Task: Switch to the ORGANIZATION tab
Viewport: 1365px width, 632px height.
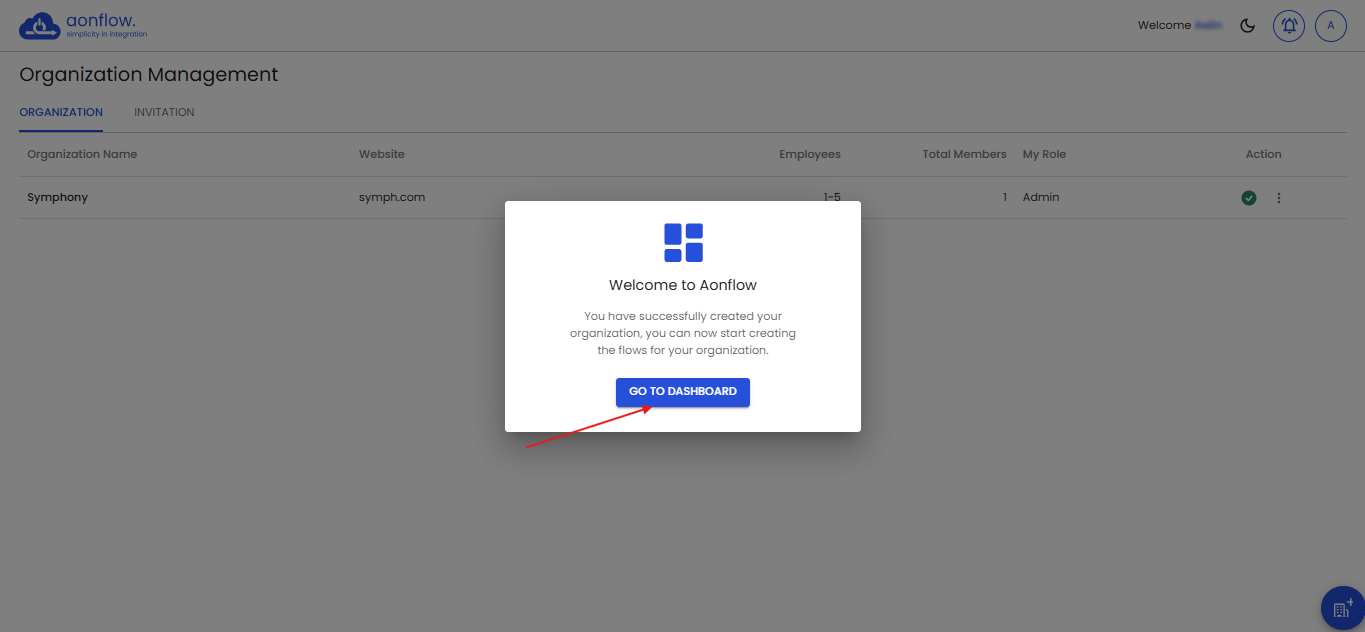Action: pyautogui.click(x=61, y=112)
